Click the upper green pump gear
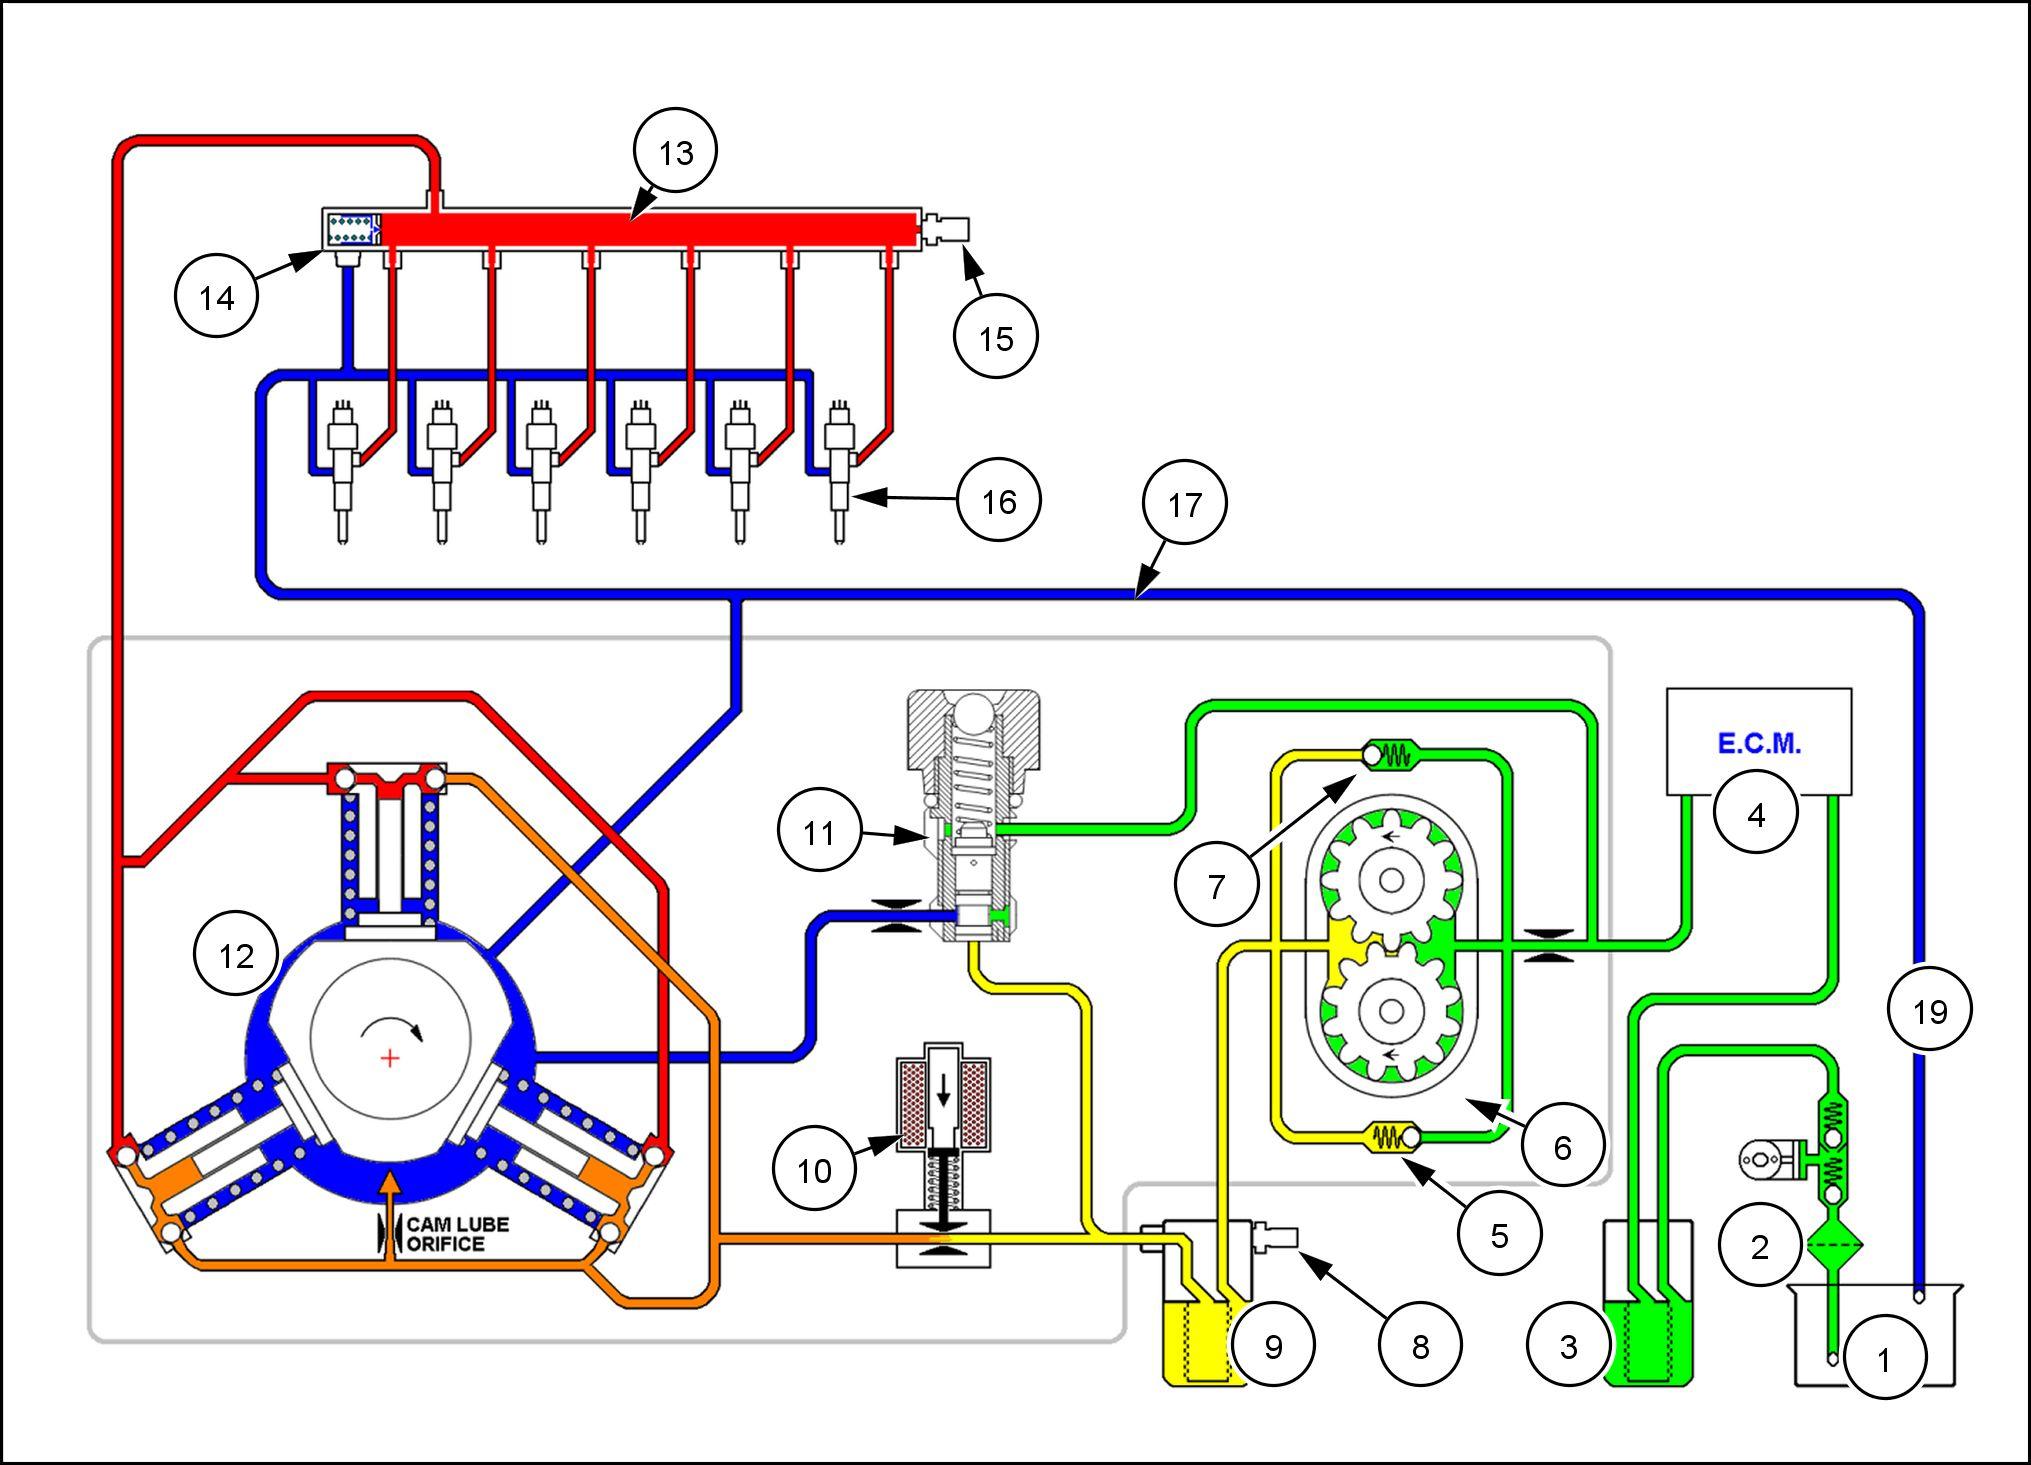Viewport: 2031px width, 1465px height. point(1390,880)
